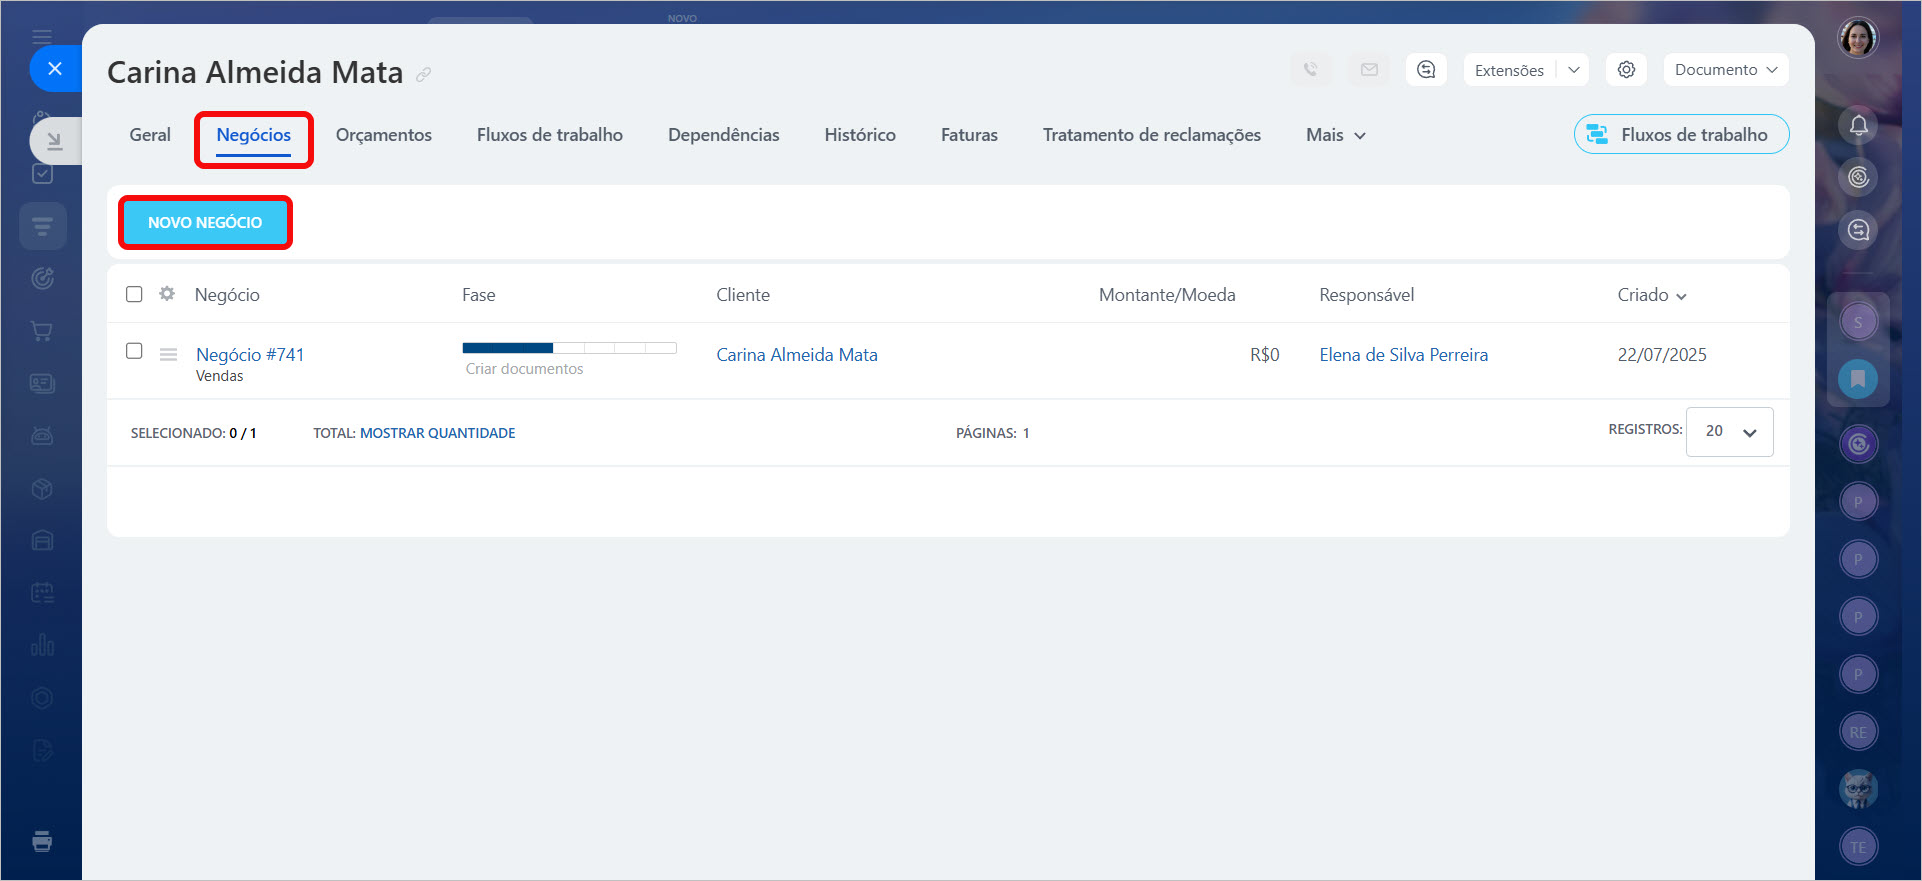Switch to the Negócios tab
This screenshot has width=1922, height=881.
pyautogui.click(x=254, y=135)
